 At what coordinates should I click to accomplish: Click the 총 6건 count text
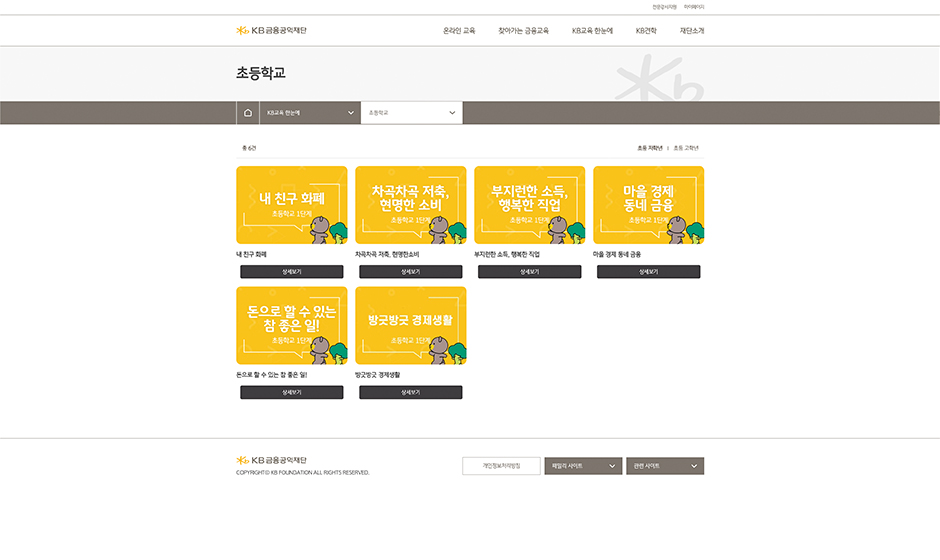[249, 148]
